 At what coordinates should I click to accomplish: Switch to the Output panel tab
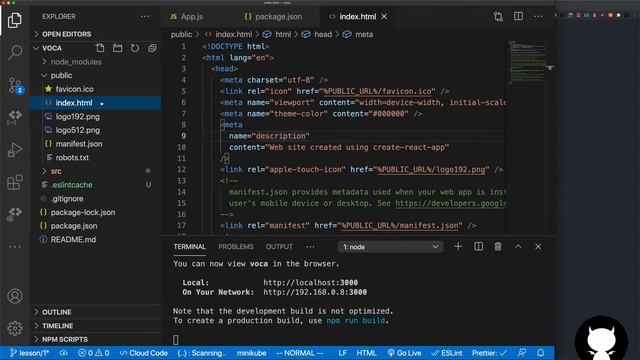click(279, 247)
